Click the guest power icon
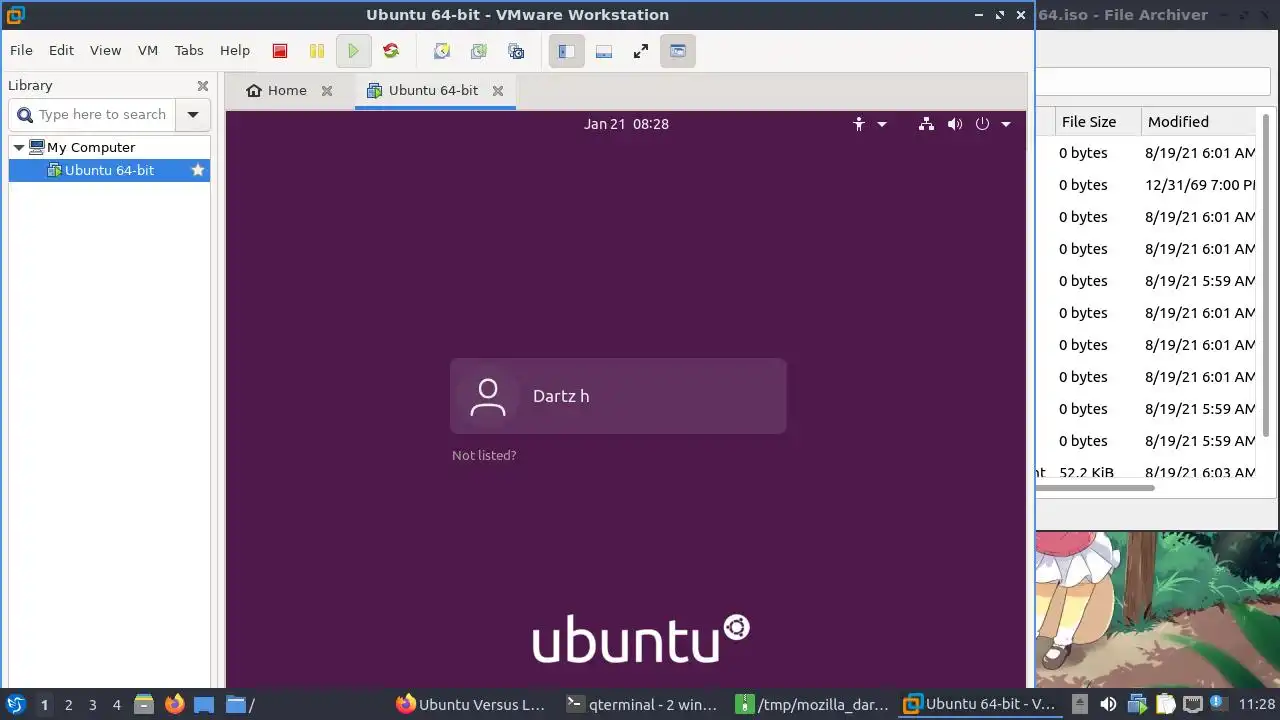 pos(982,124)
